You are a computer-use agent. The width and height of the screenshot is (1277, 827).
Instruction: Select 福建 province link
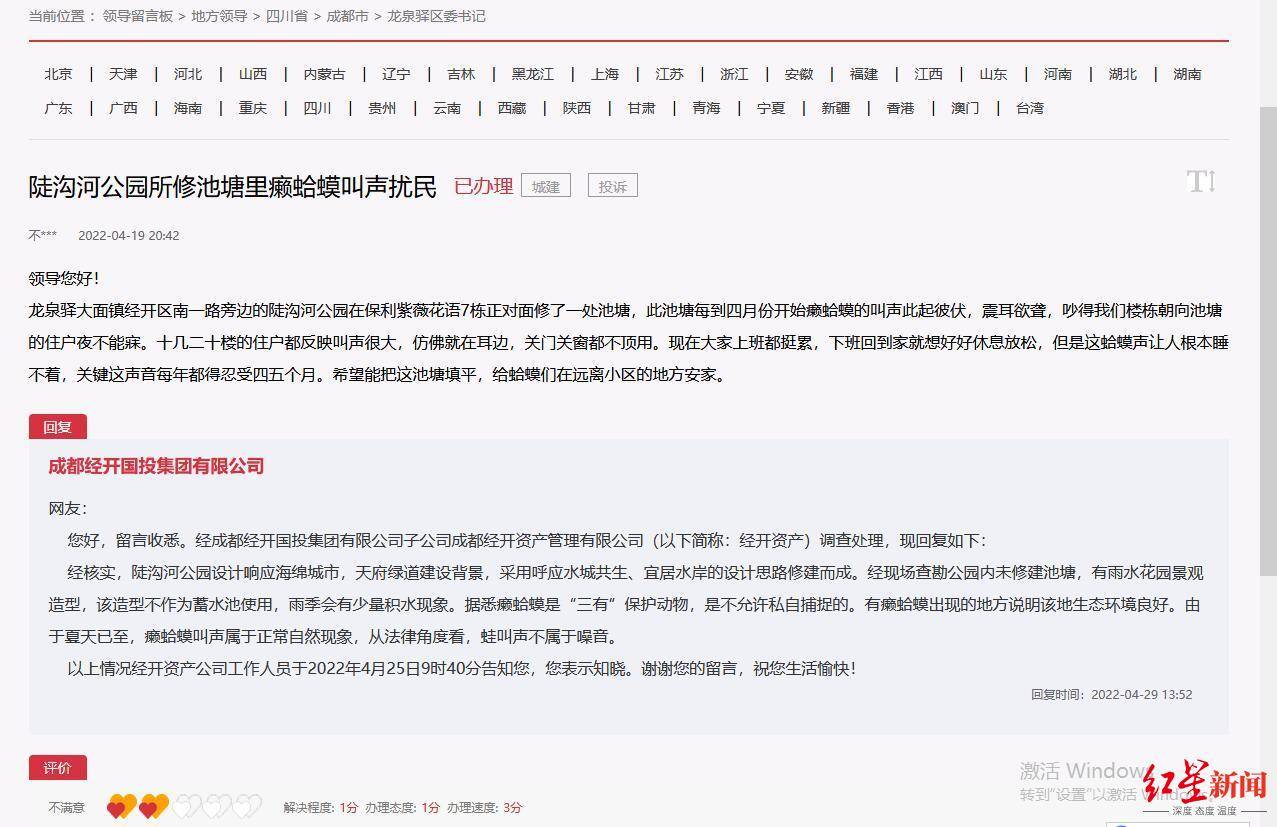(864, 74)
